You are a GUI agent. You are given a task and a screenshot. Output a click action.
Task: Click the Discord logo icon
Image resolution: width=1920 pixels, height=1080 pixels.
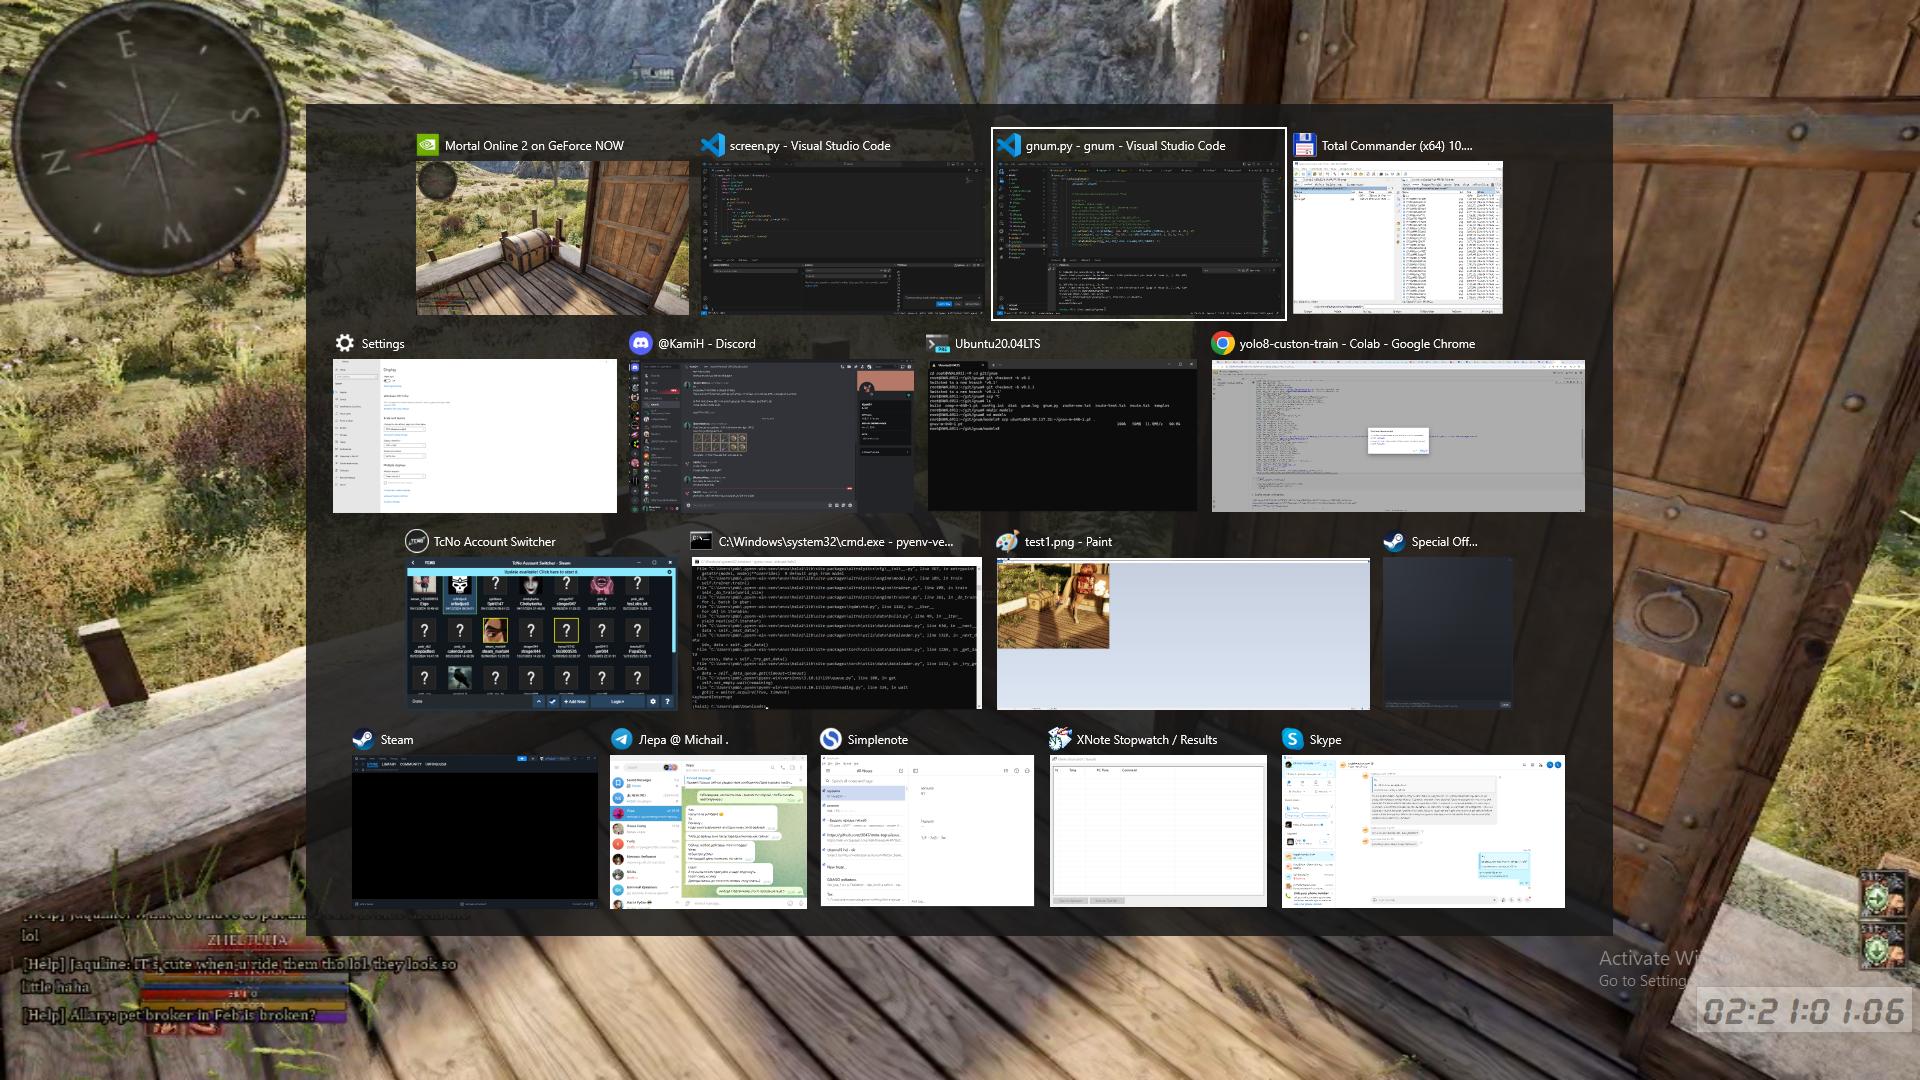[x=640, y=343]
